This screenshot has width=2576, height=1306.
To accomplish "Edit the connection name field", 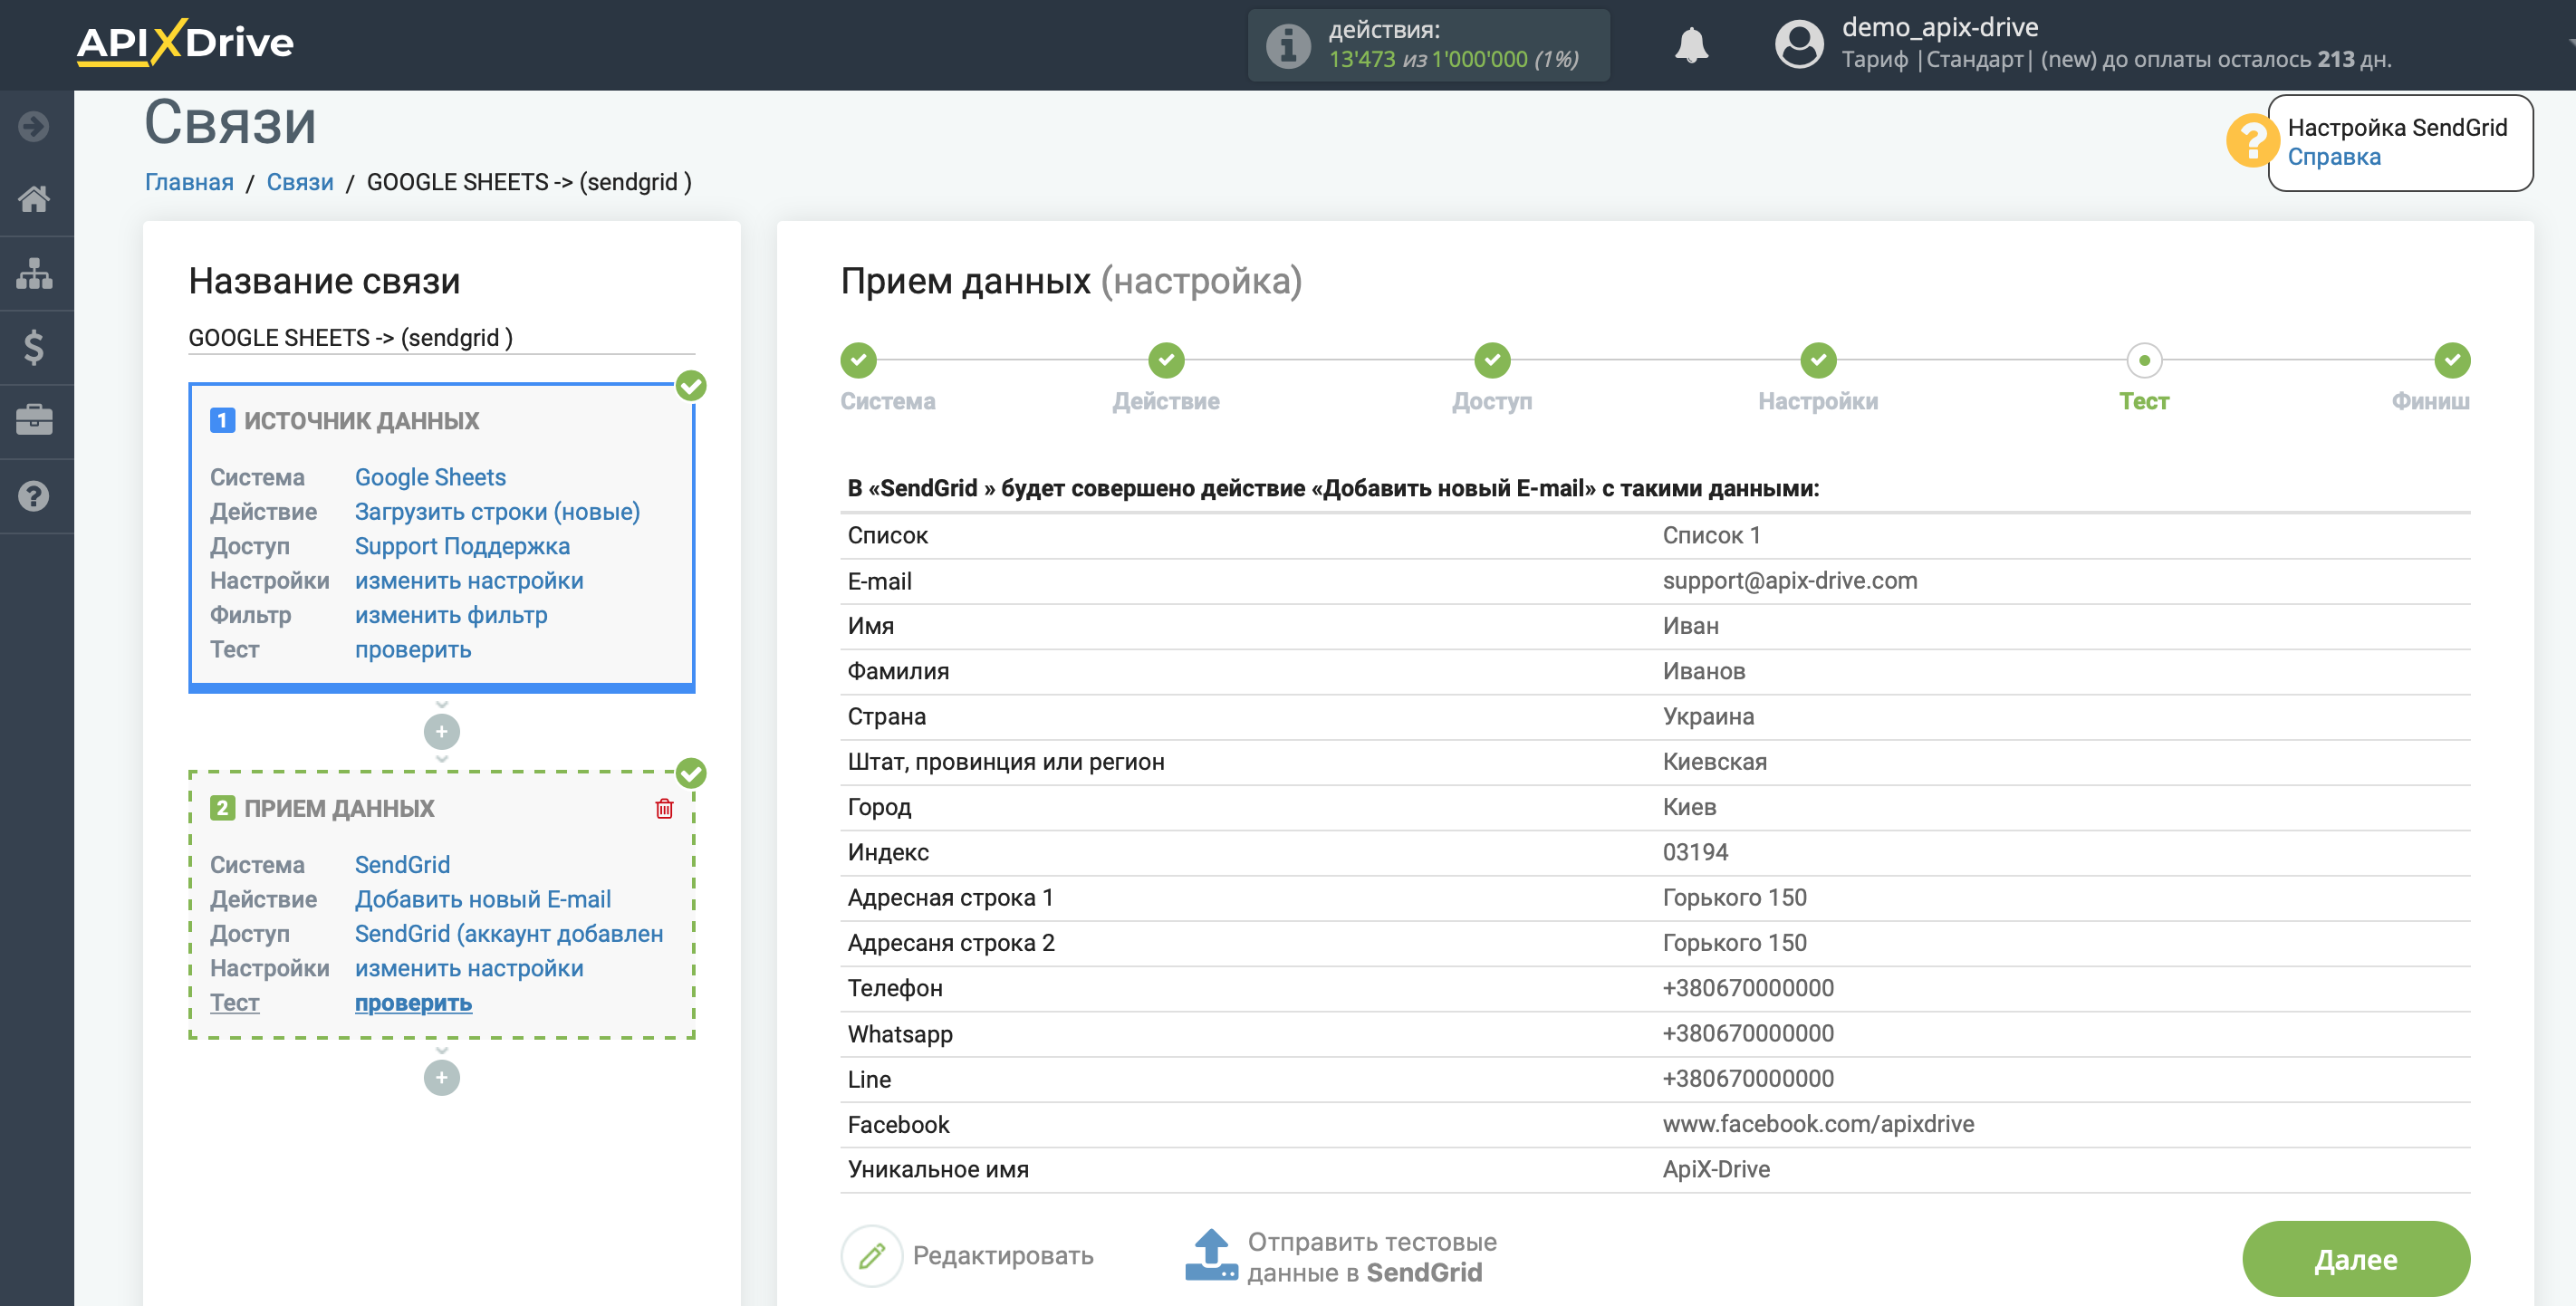I will coord(441,338).
